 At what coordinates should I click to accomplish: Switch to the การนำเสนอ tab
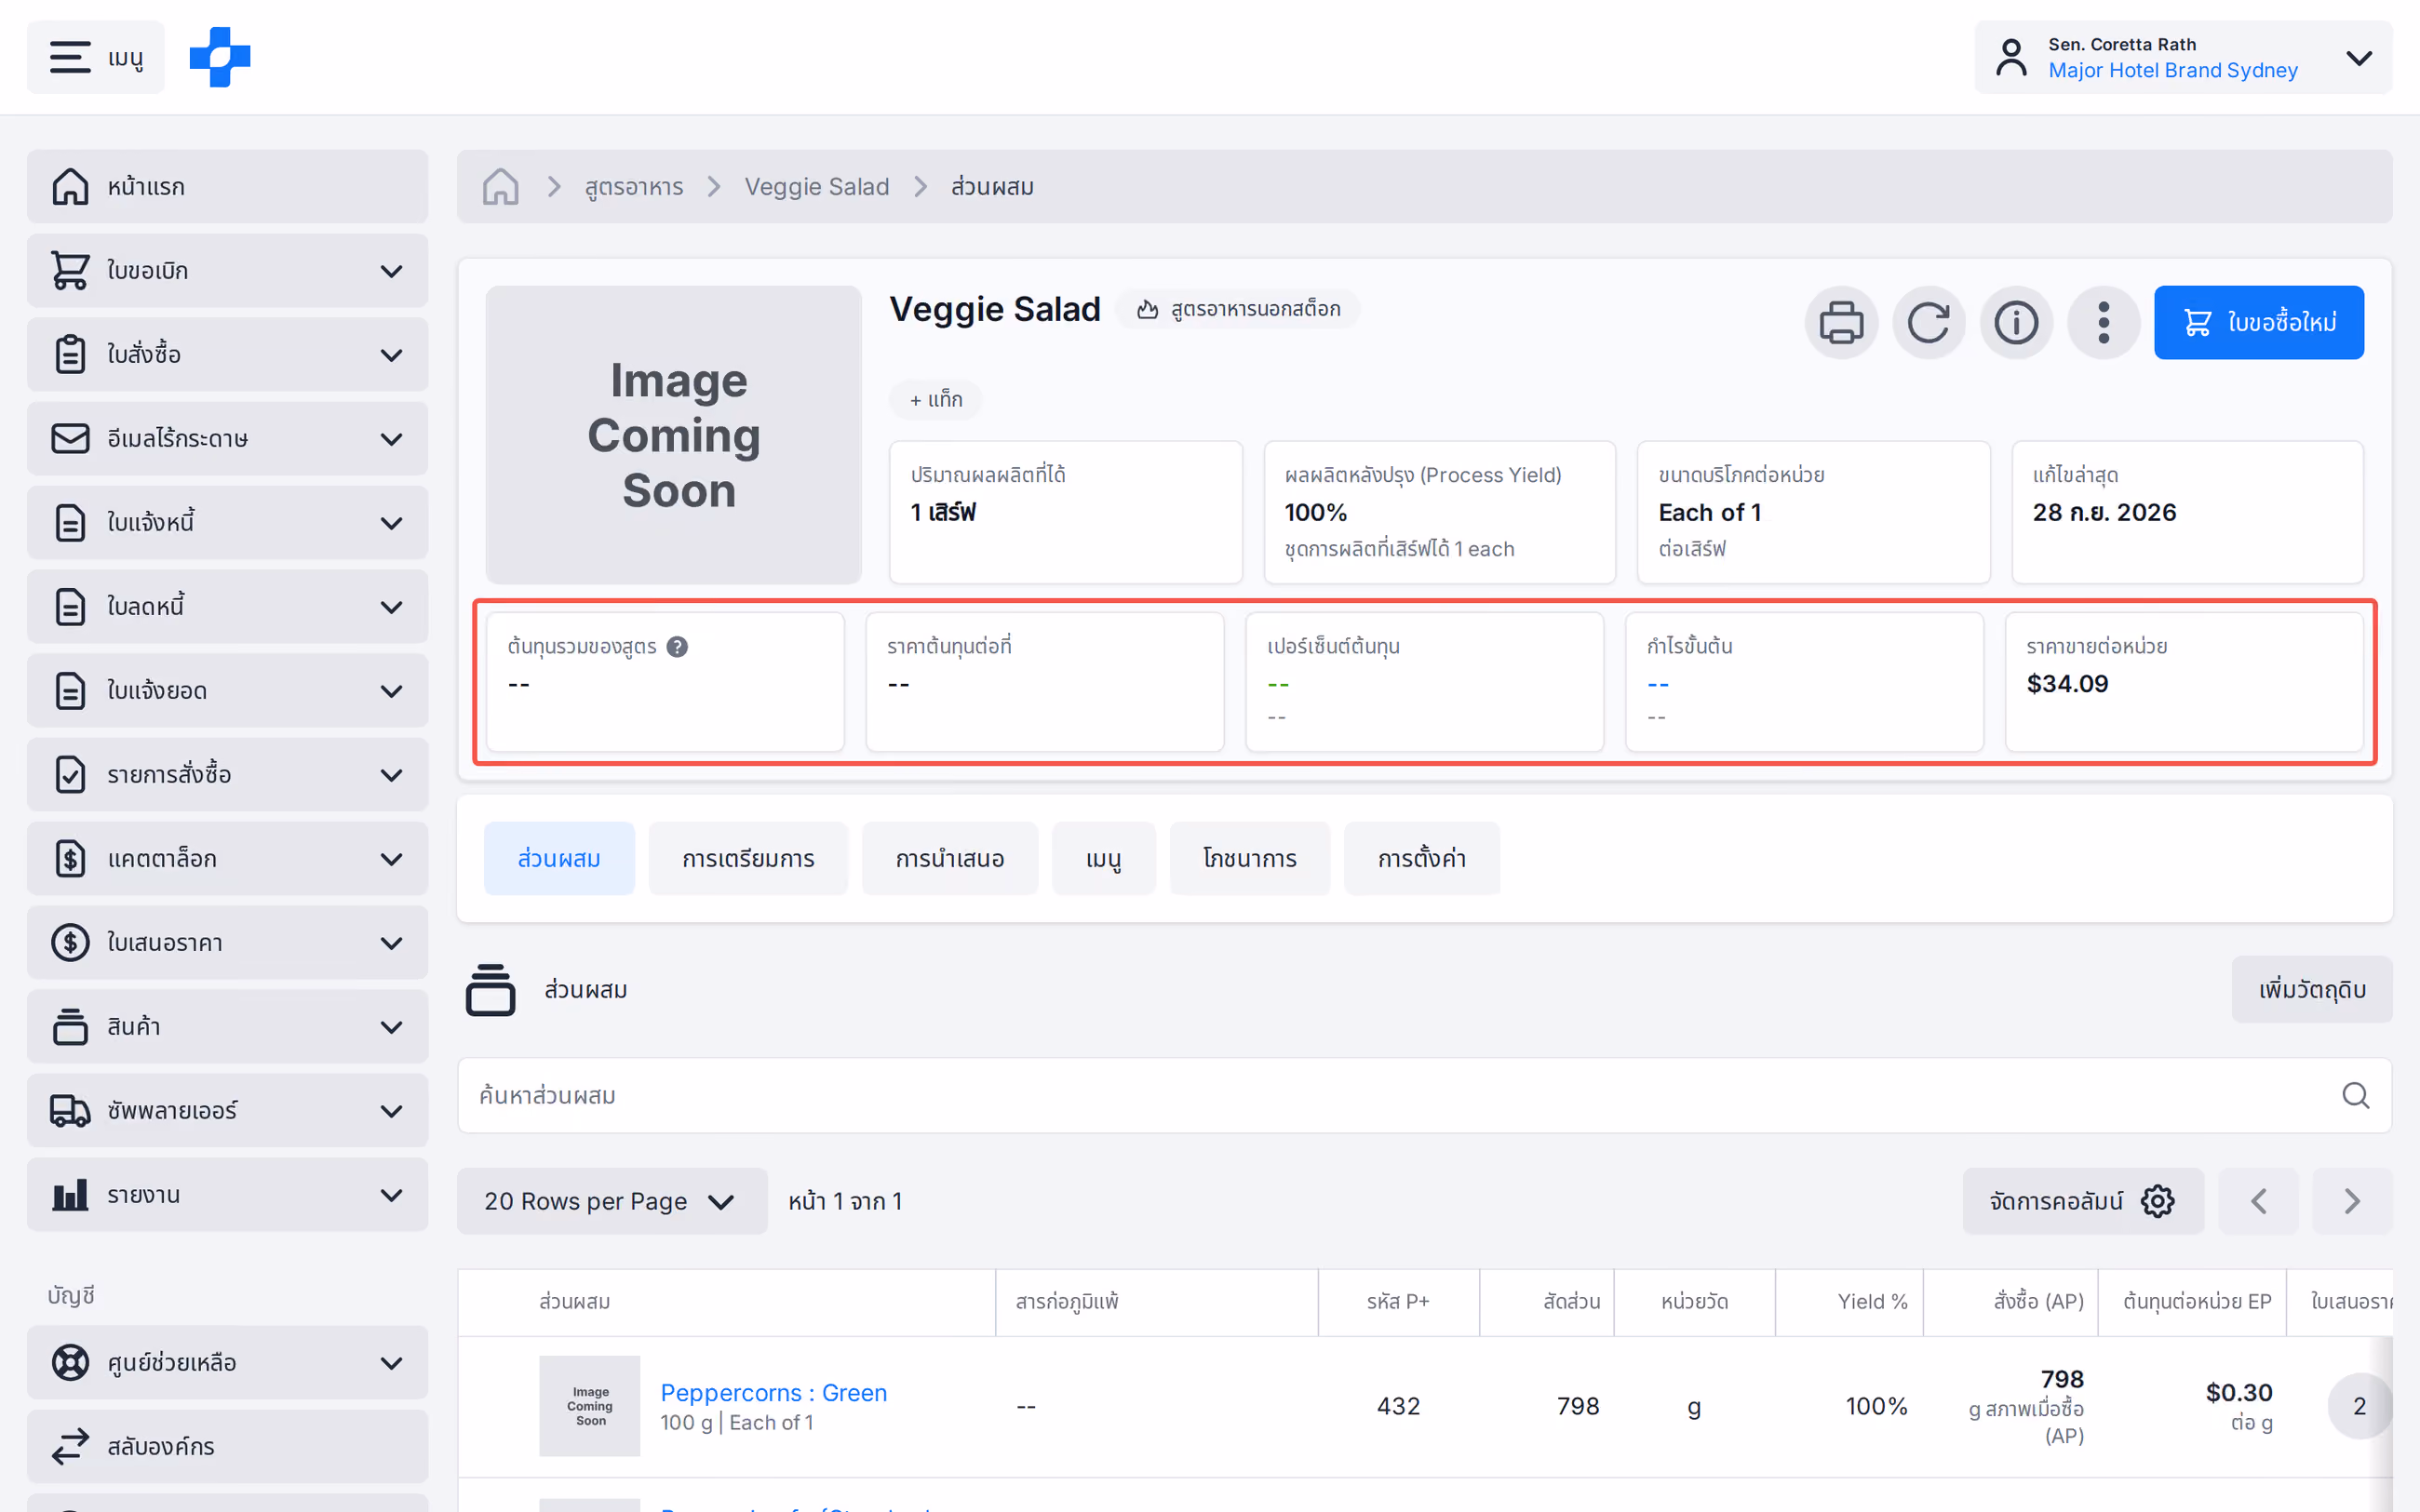(x=950, y=859)
